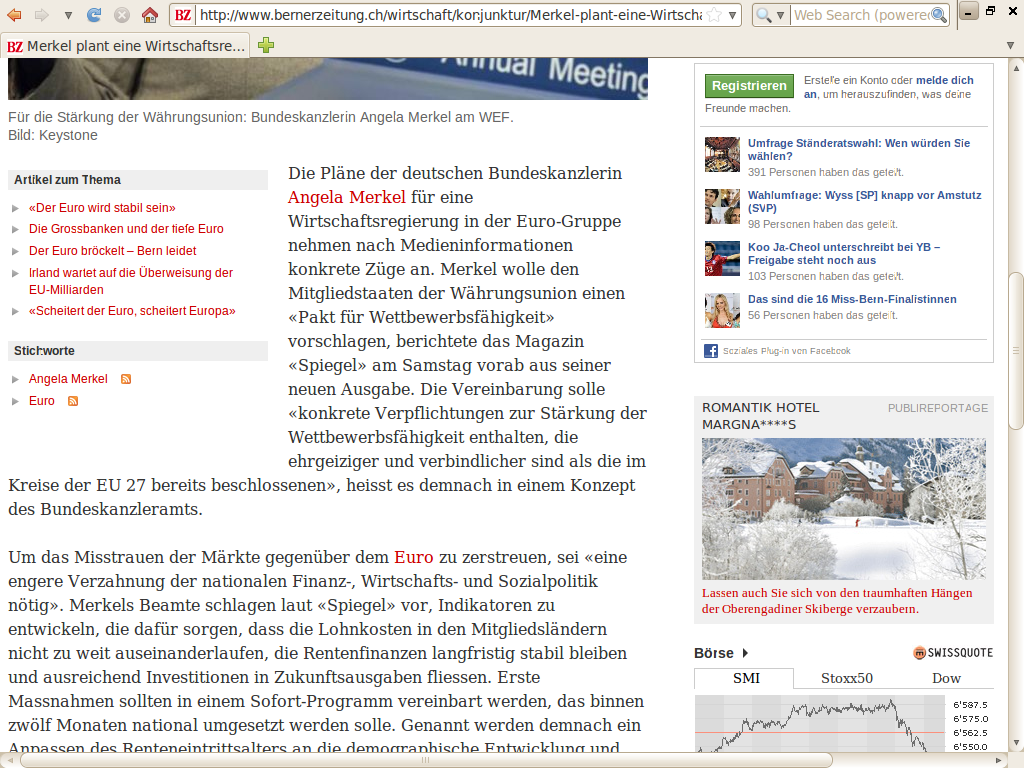Open a new tab with the green plus
The height and width of the screenshot is (768, 1024).
pyautogui.click(x=266, y=45)
